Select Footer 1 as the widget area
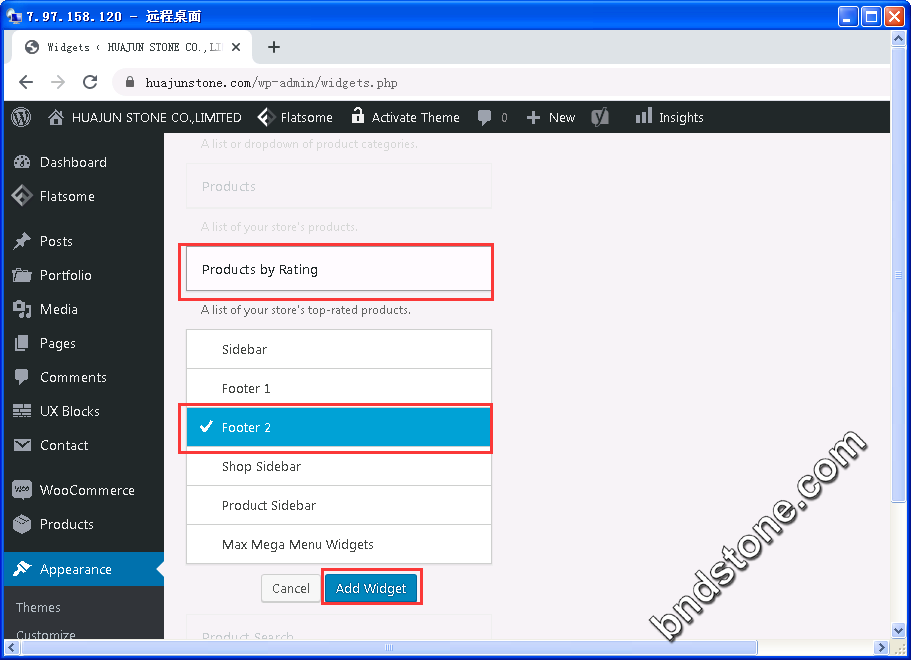The height and width of the screenshot is (660, 911). (339, 388)
